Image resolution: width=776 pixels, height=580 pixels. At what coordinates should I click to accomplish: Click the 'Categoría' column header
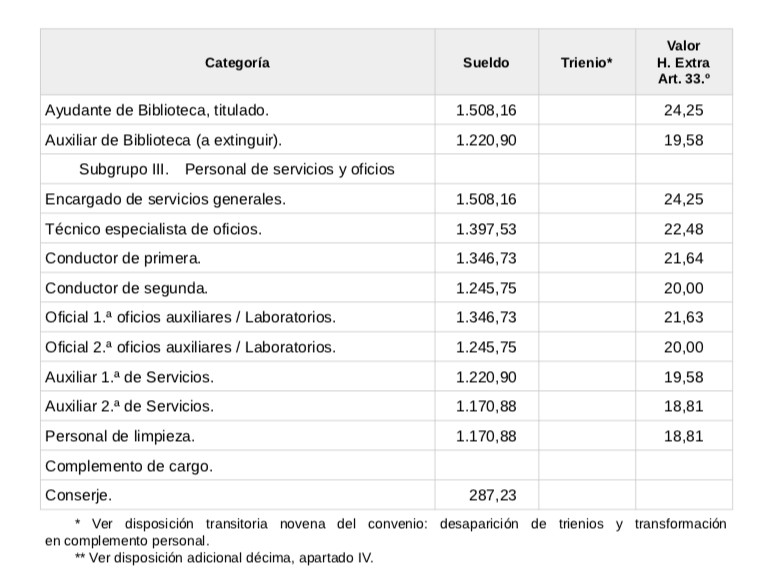pyautogui.click(x=237, y=62)
